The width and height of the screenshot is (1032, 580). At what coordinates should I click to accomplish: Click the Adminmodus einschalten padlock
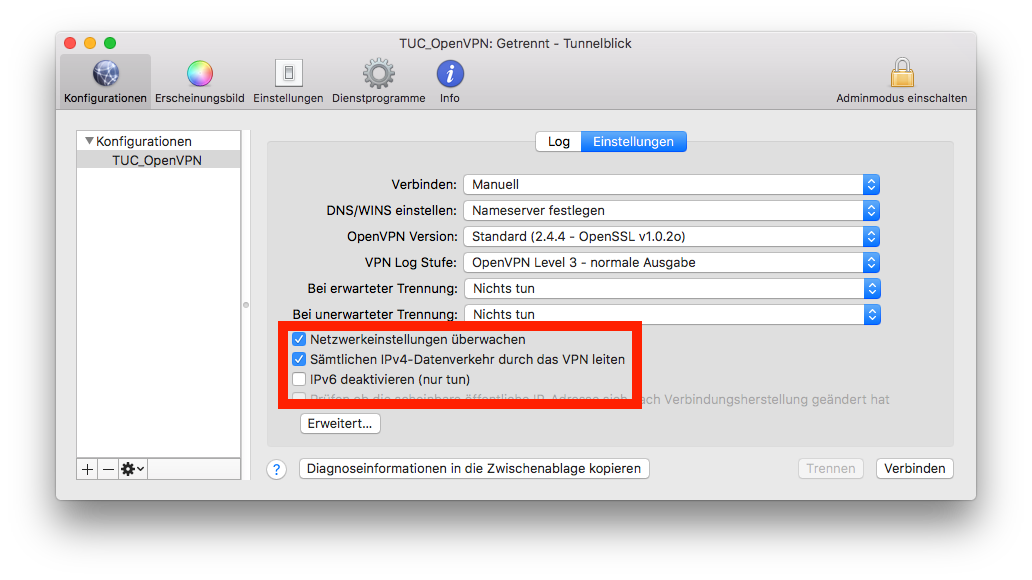[x=901, y=81]
